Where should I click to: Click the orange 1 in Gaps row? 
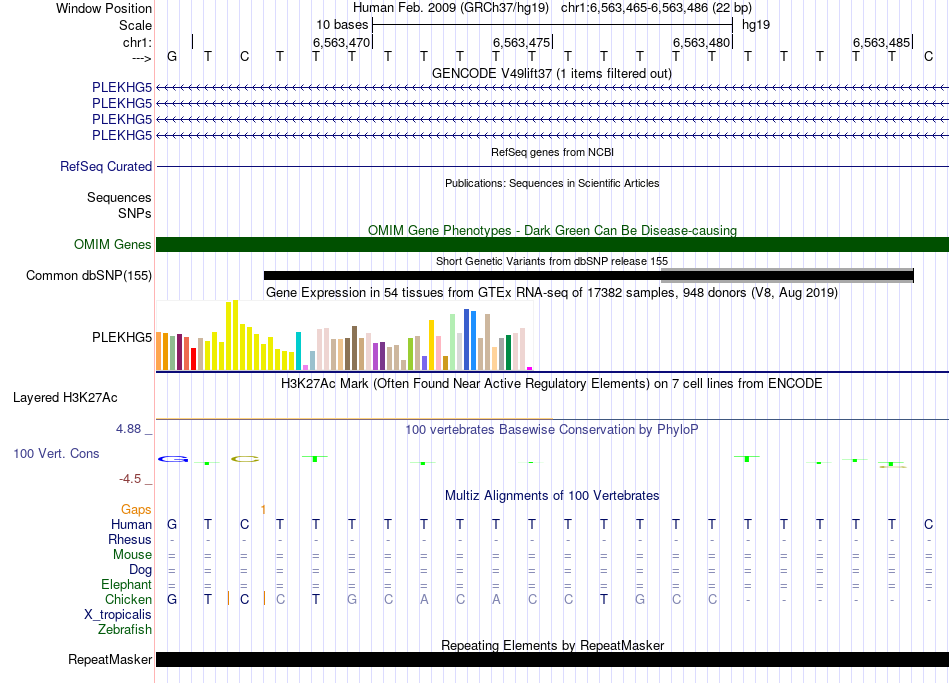[263, 510]
